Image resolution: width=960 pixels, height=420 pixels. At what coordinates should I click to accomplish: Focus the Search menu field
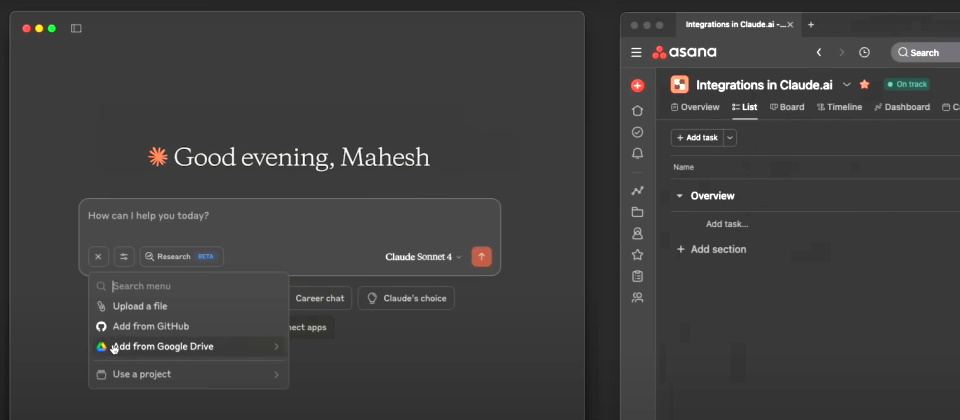tap(189, 286)
